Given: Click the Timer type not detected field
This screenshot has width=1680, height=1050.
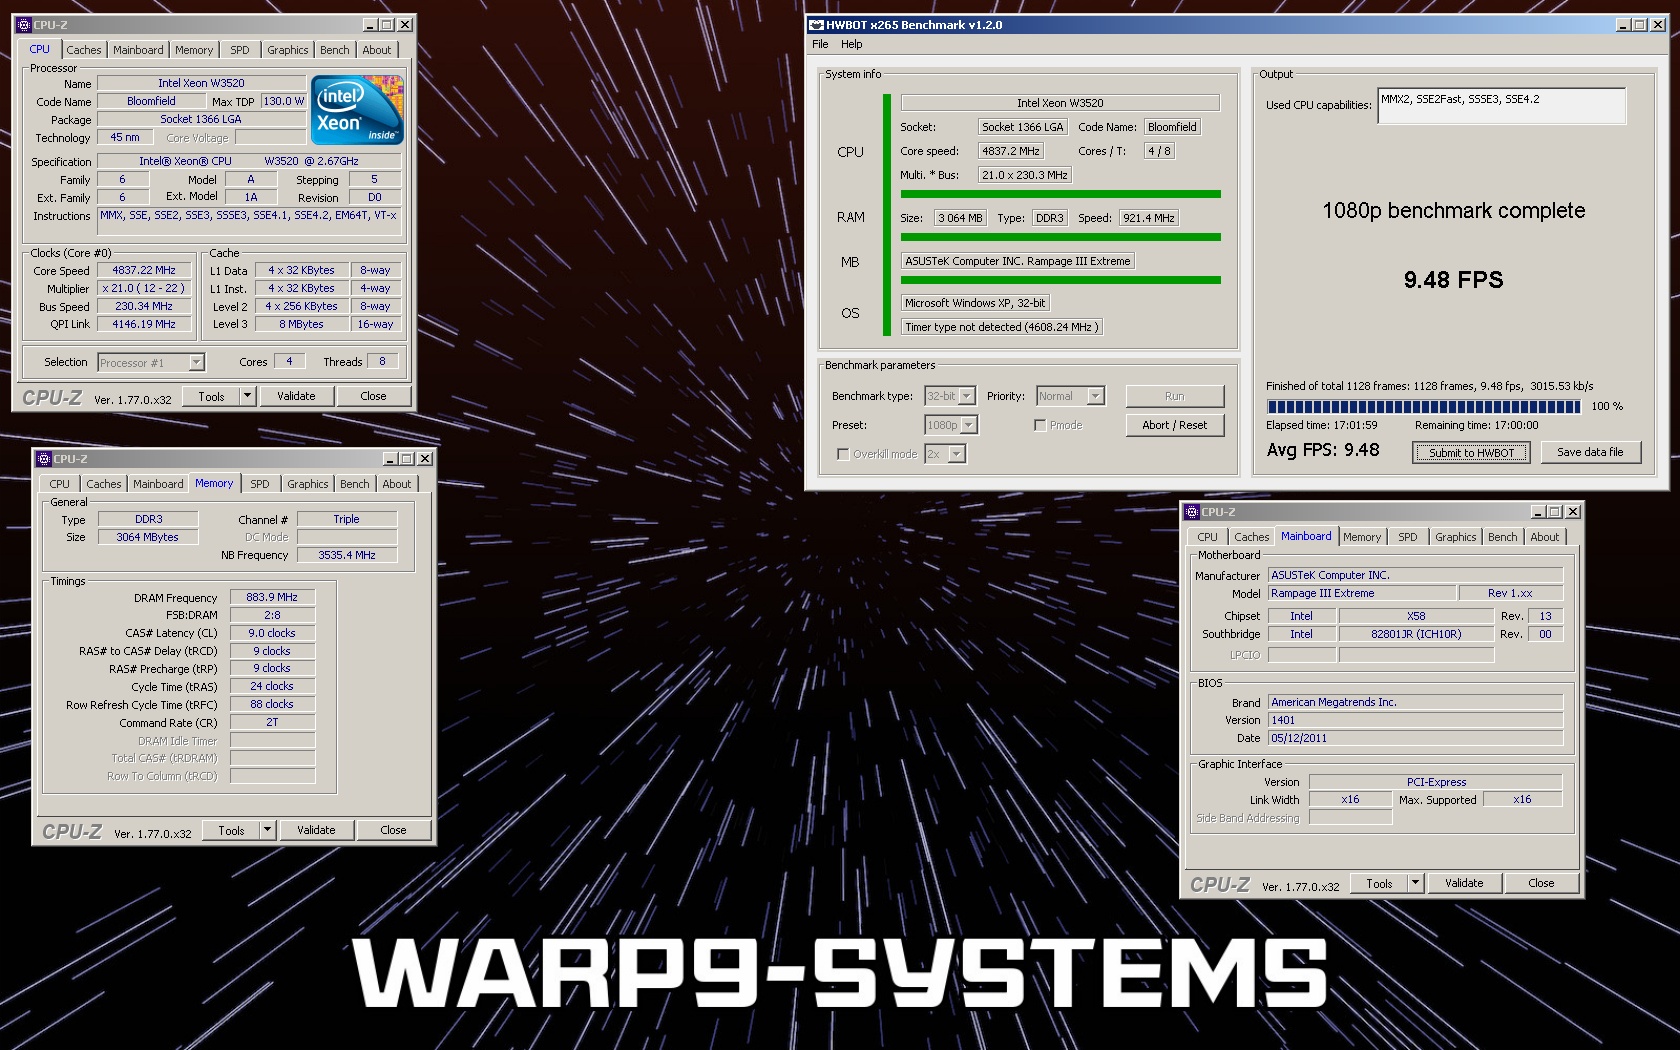Looking at the screenshot, I should (1002, 327).
